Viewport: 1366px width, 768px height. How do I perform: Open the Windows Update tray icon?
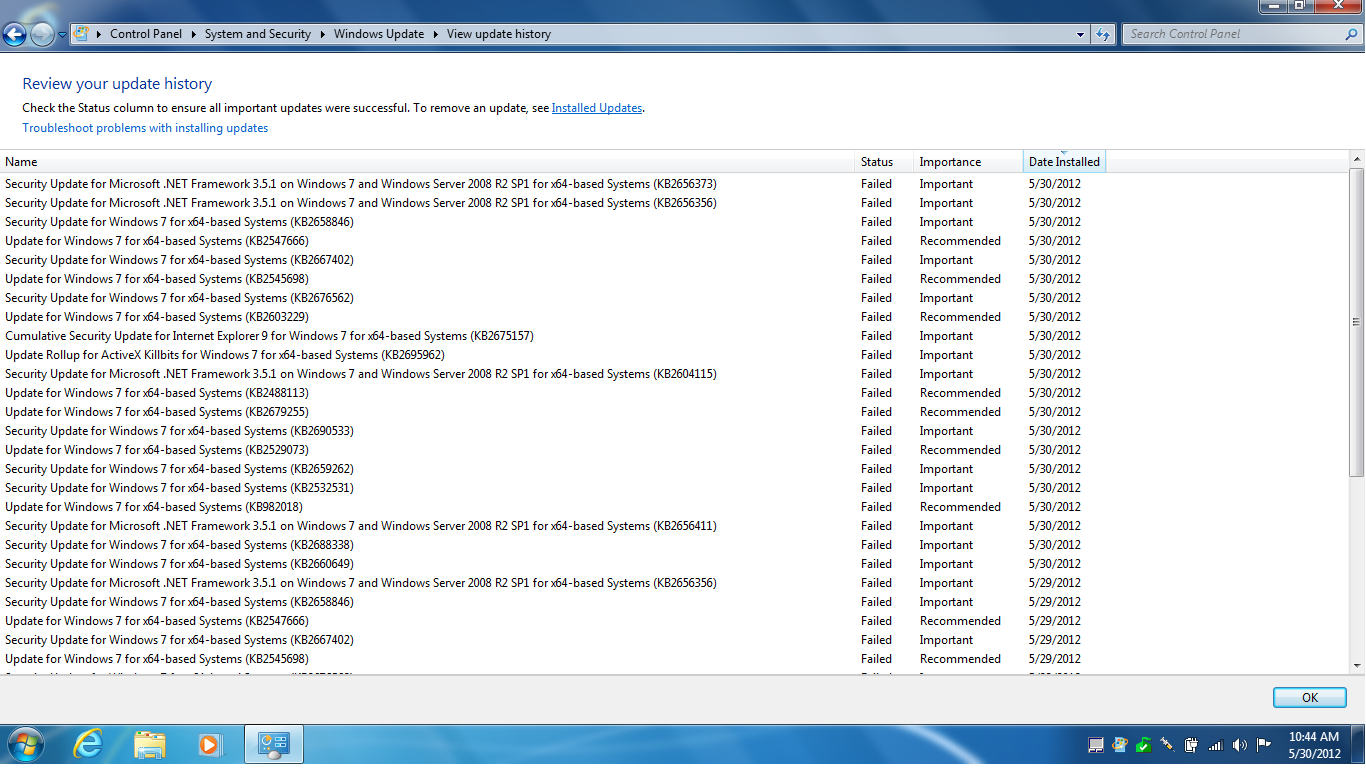1120,745
